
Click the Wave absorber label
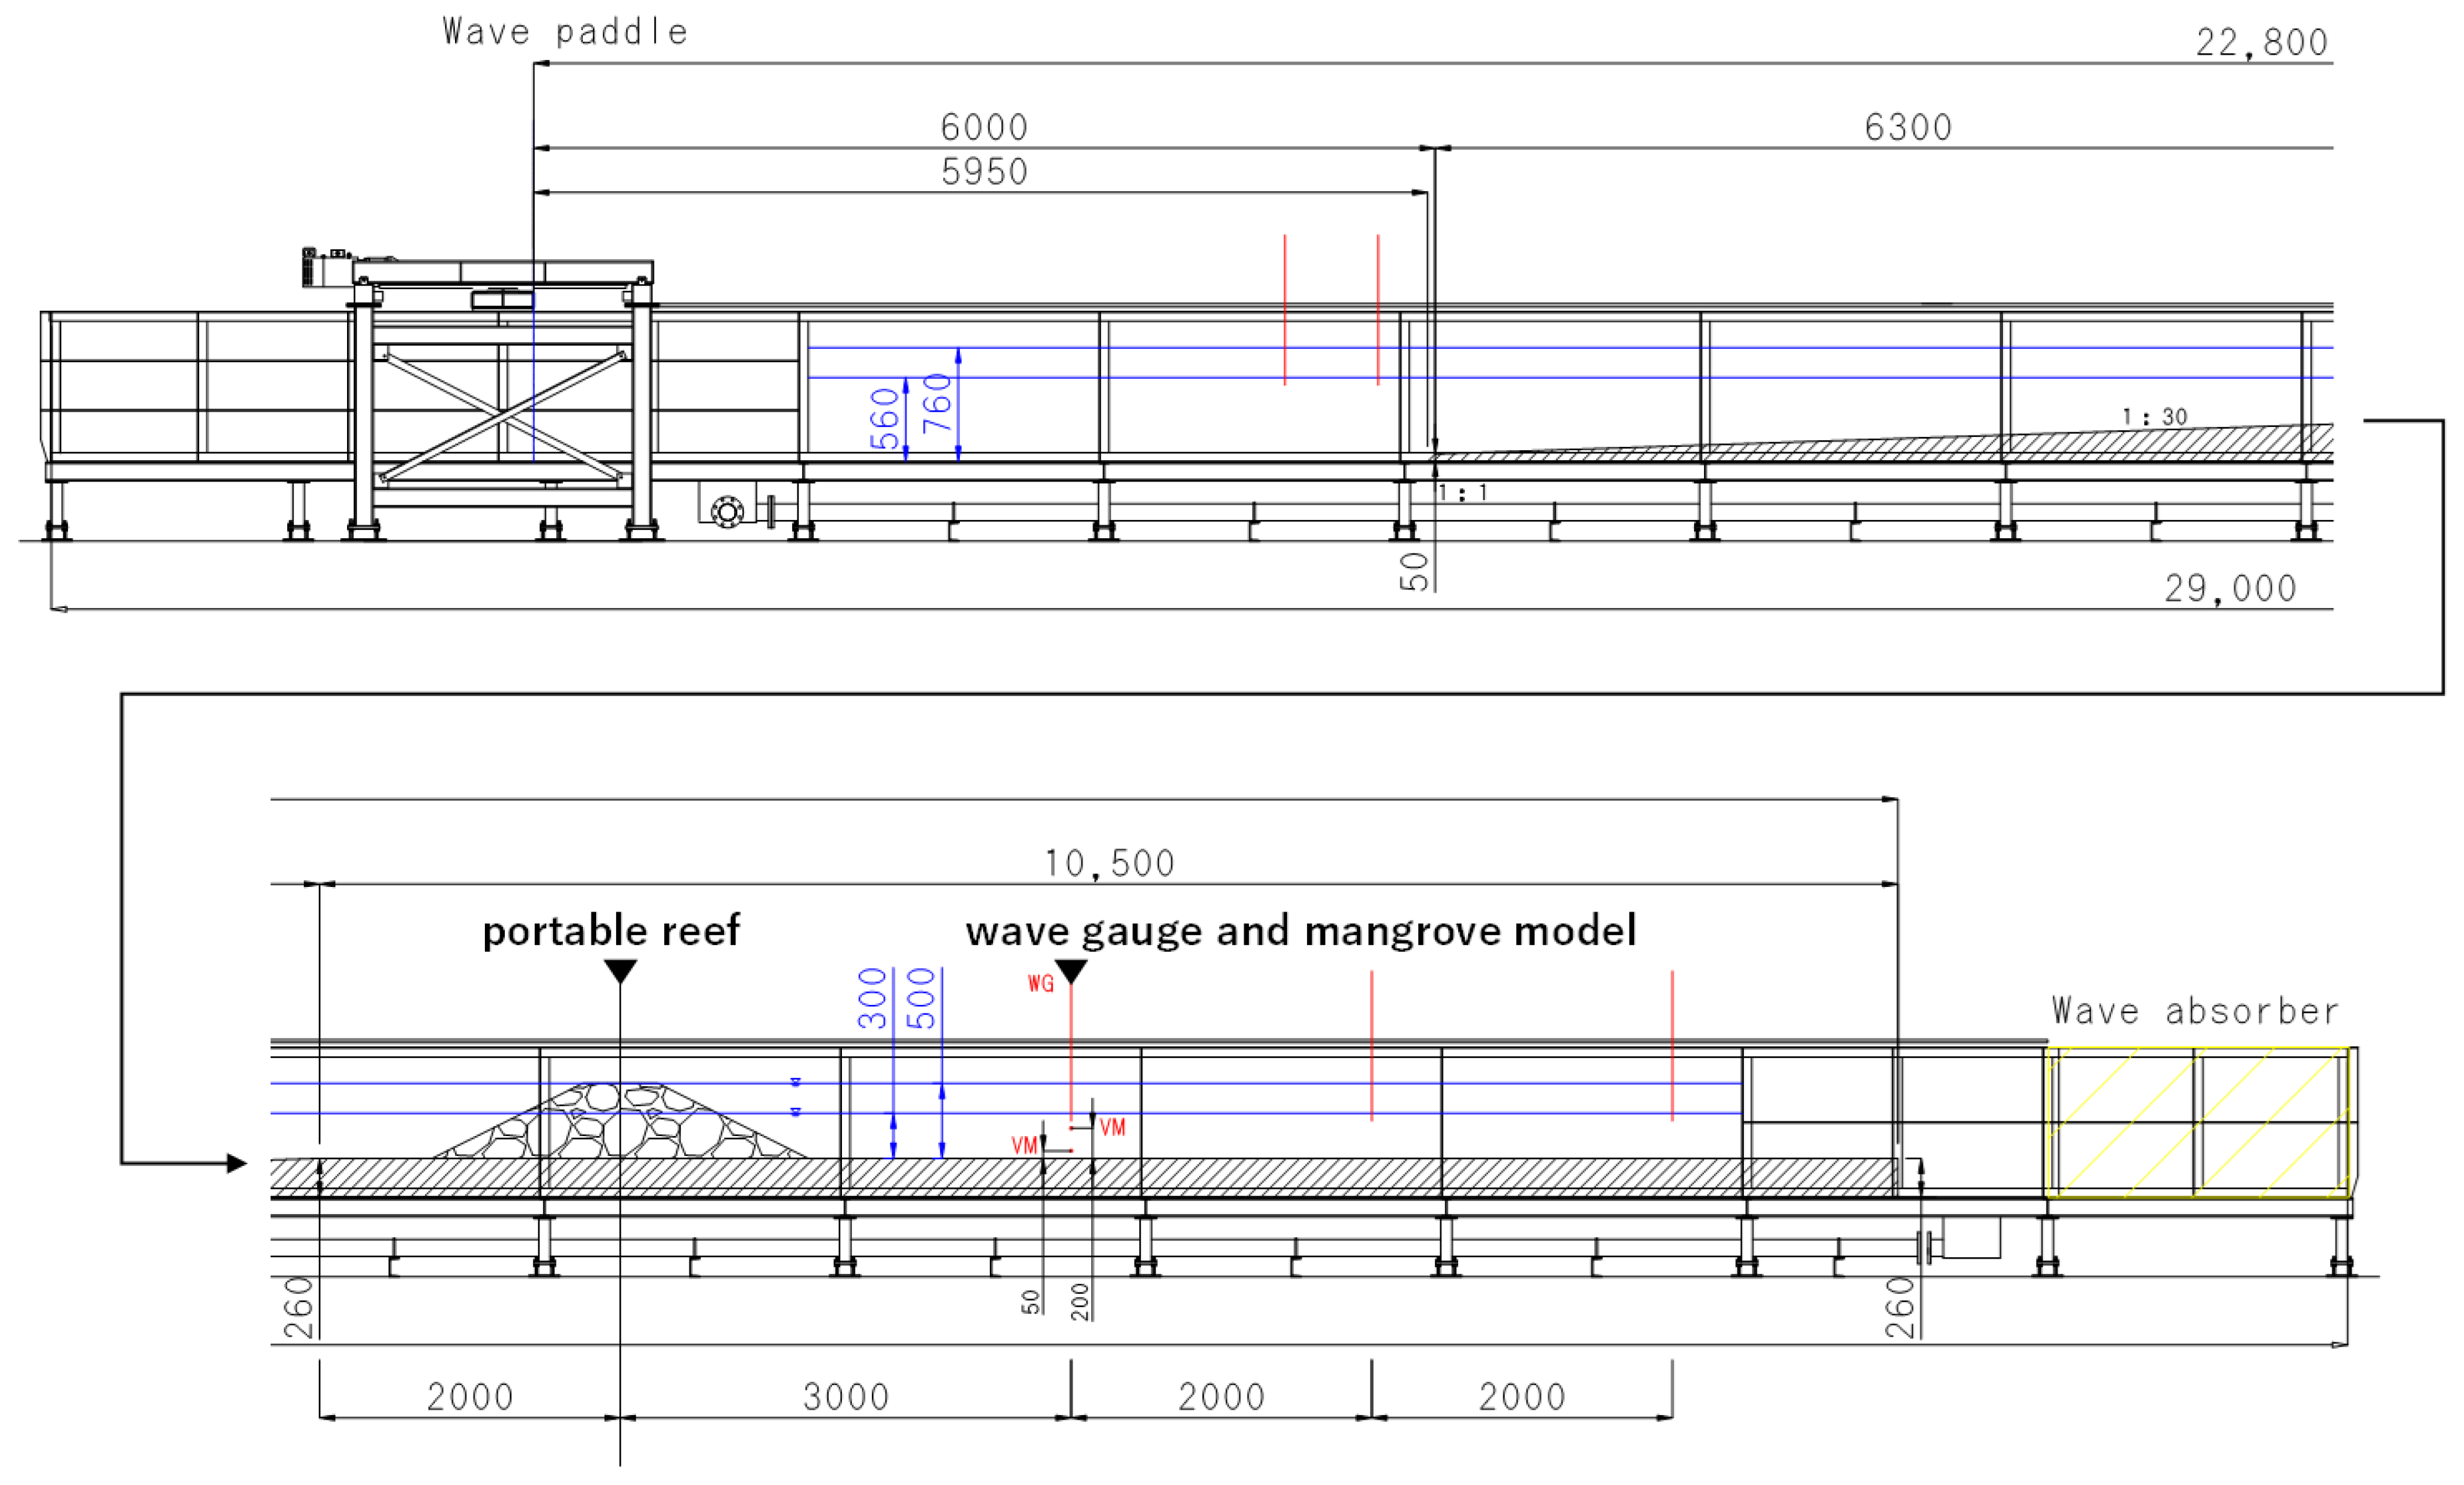[x=2195, y=1011]
